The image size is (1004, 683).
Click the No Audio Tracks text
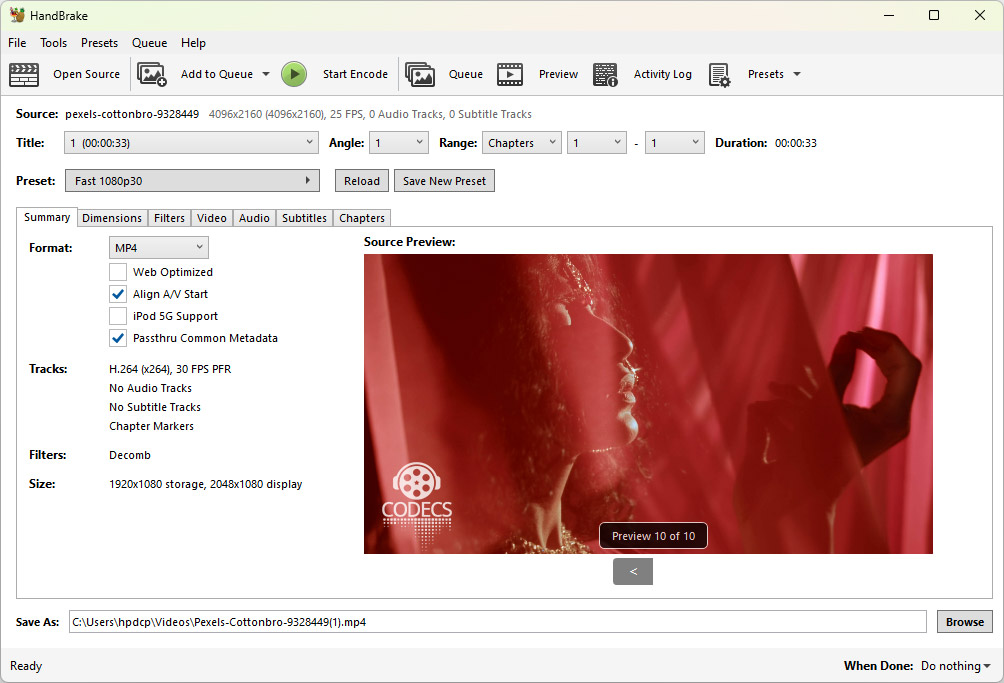[150, 388]
